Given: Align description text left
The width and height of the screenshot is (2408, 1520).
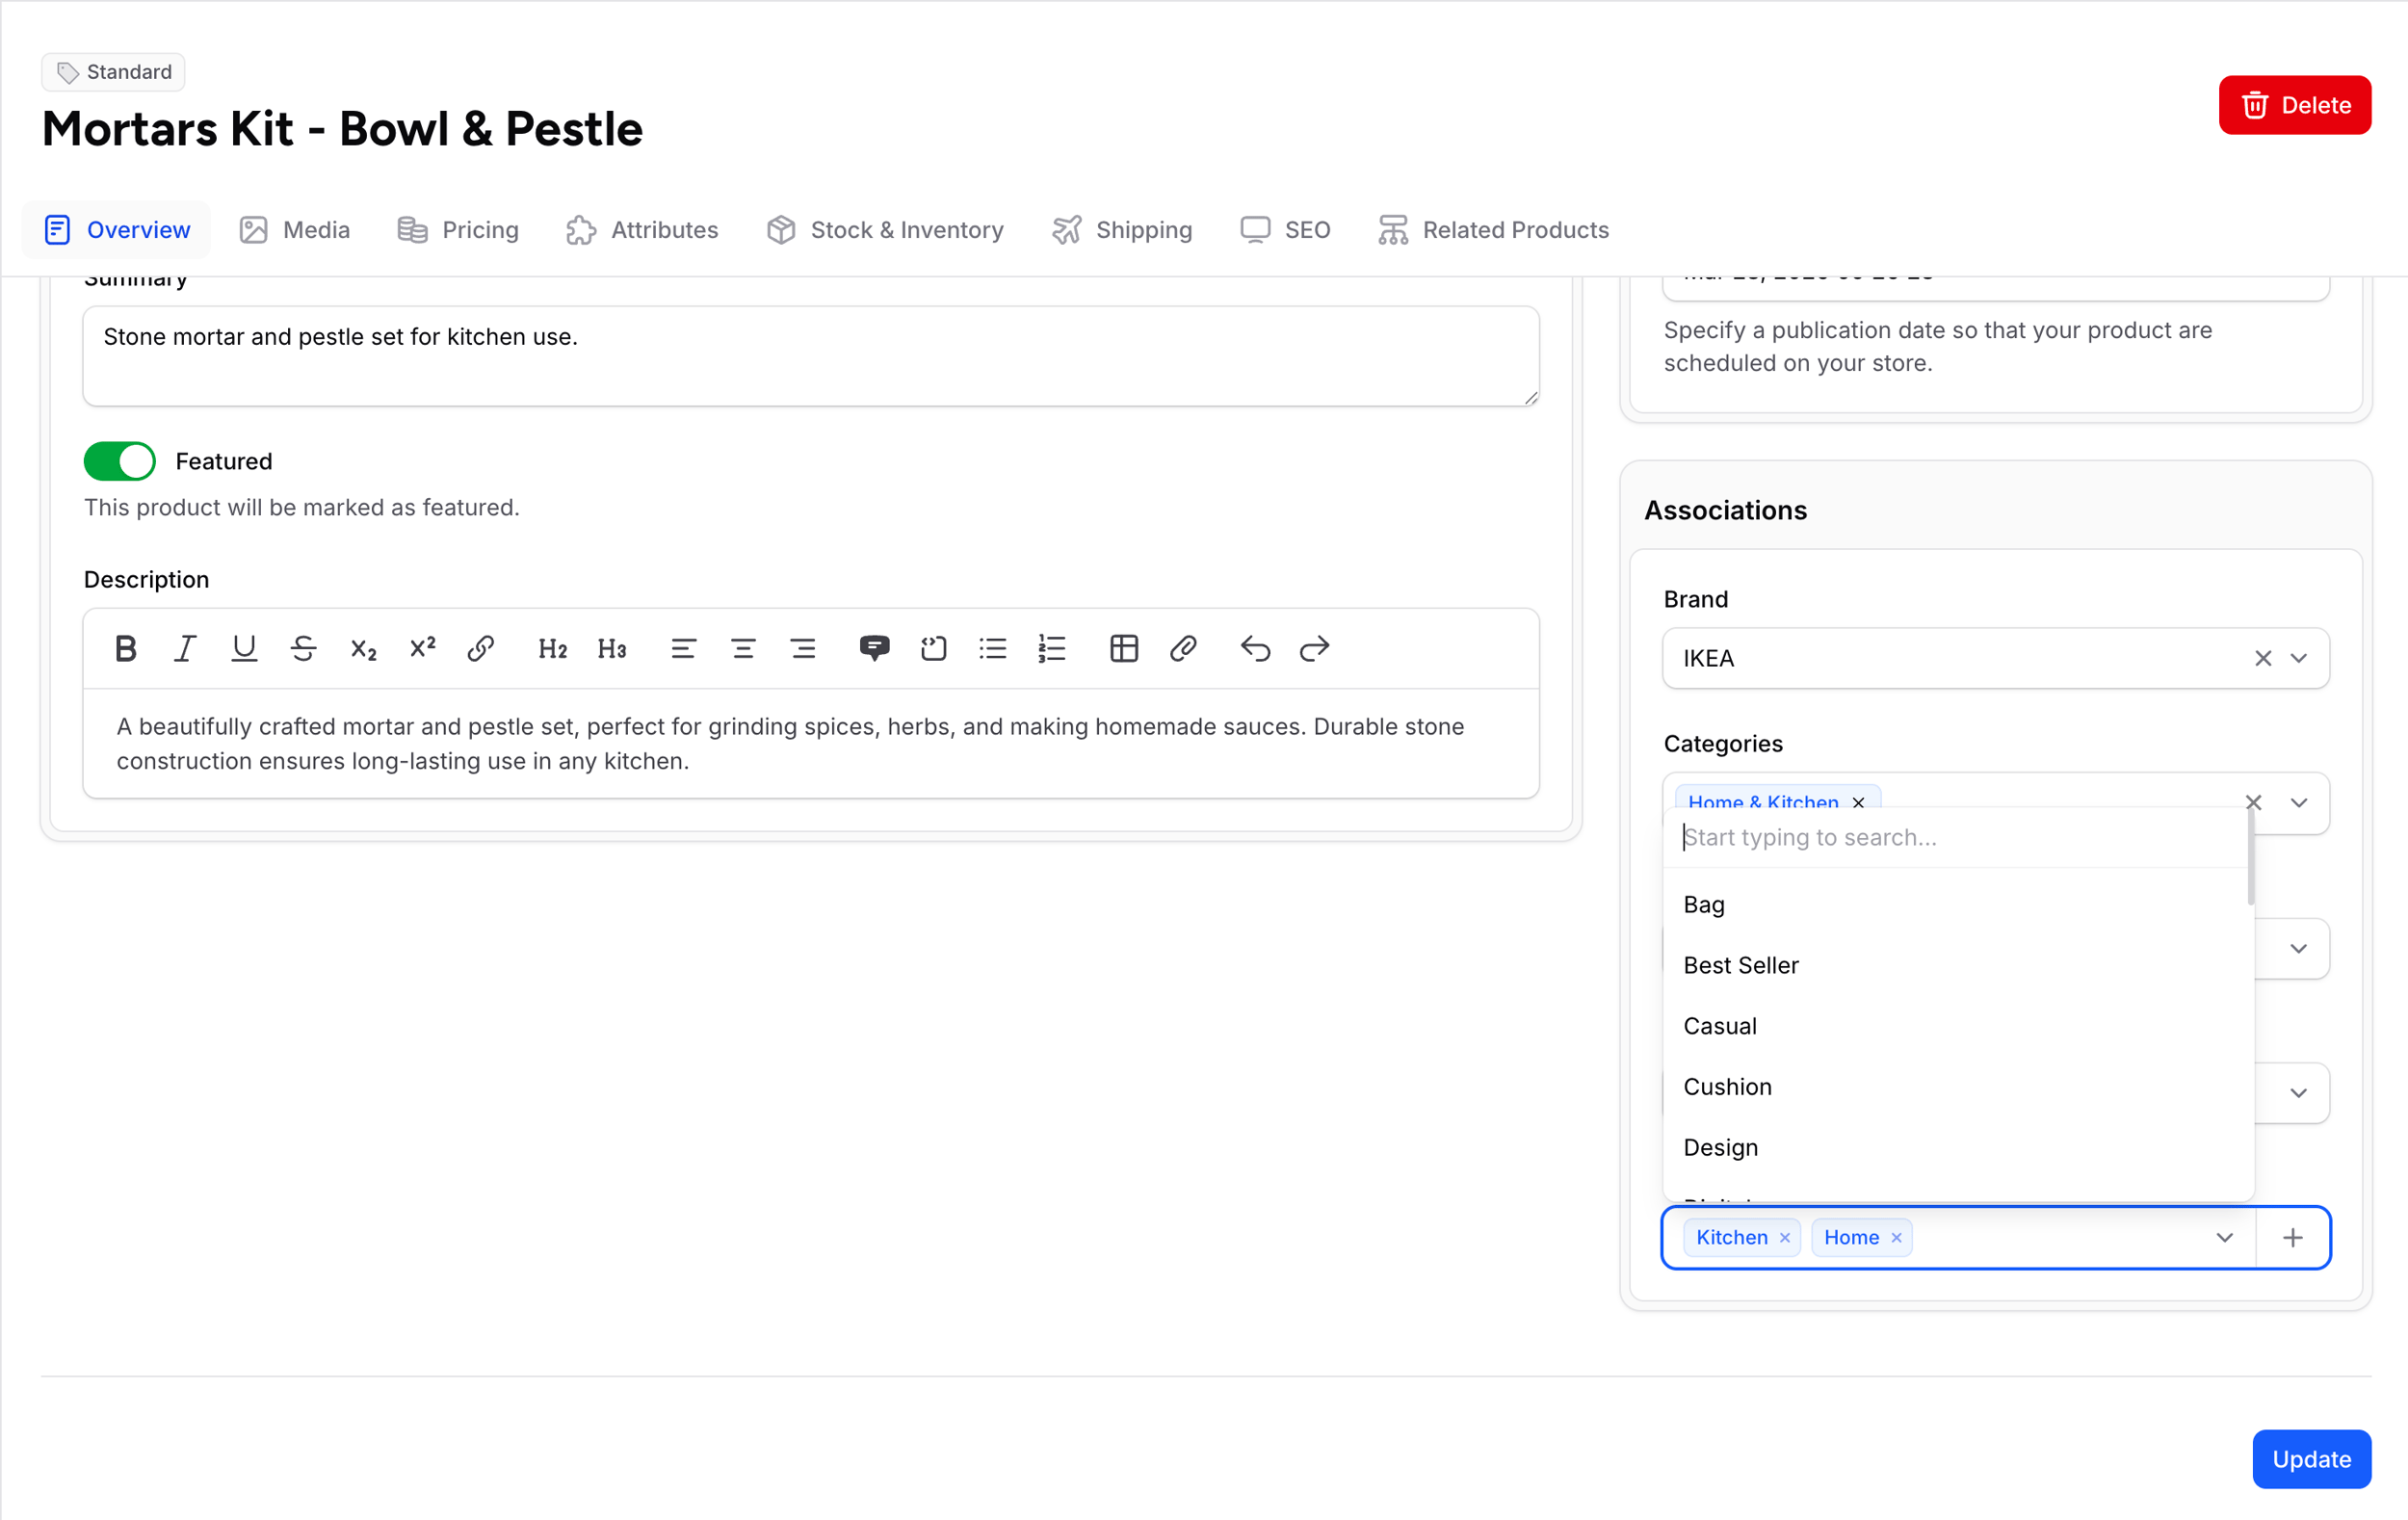Looking at the screenshot, I should pos(684,649).
